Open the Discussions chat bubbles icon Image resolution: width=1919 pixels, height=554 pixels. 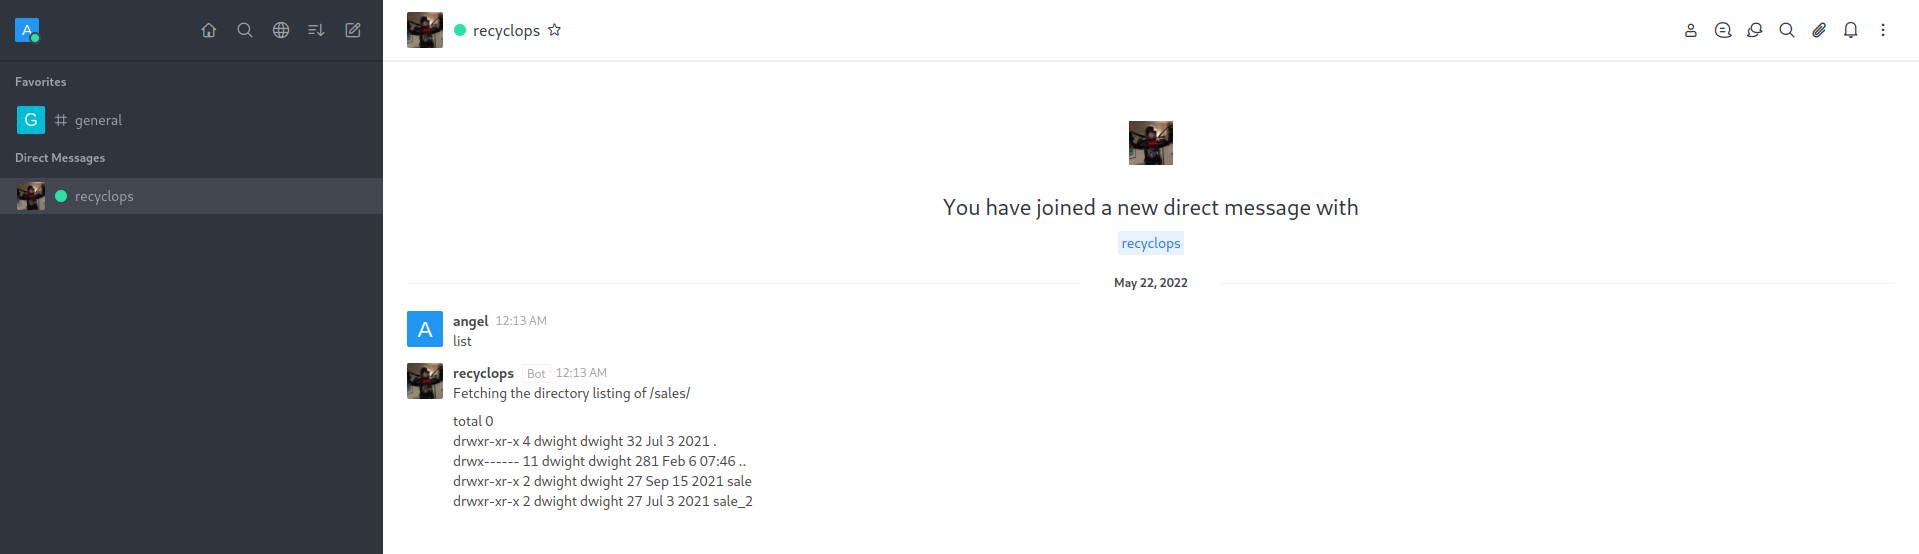(x=1755, y=30)
